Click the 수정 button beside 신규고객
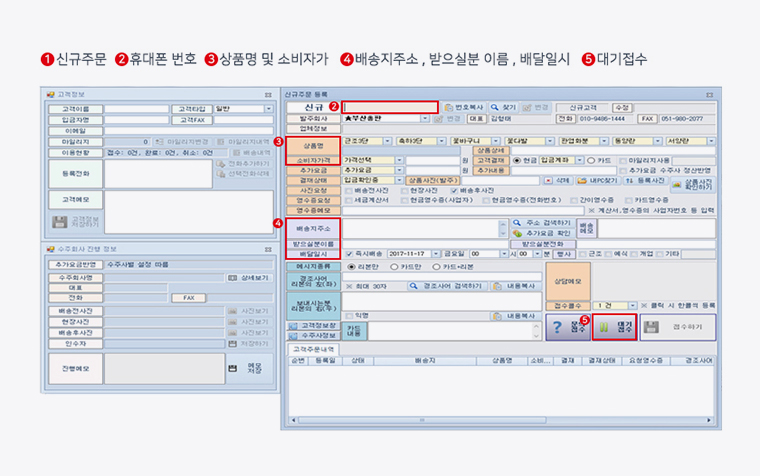The width and height of the screenshot is (760, 476). point(622,106)
